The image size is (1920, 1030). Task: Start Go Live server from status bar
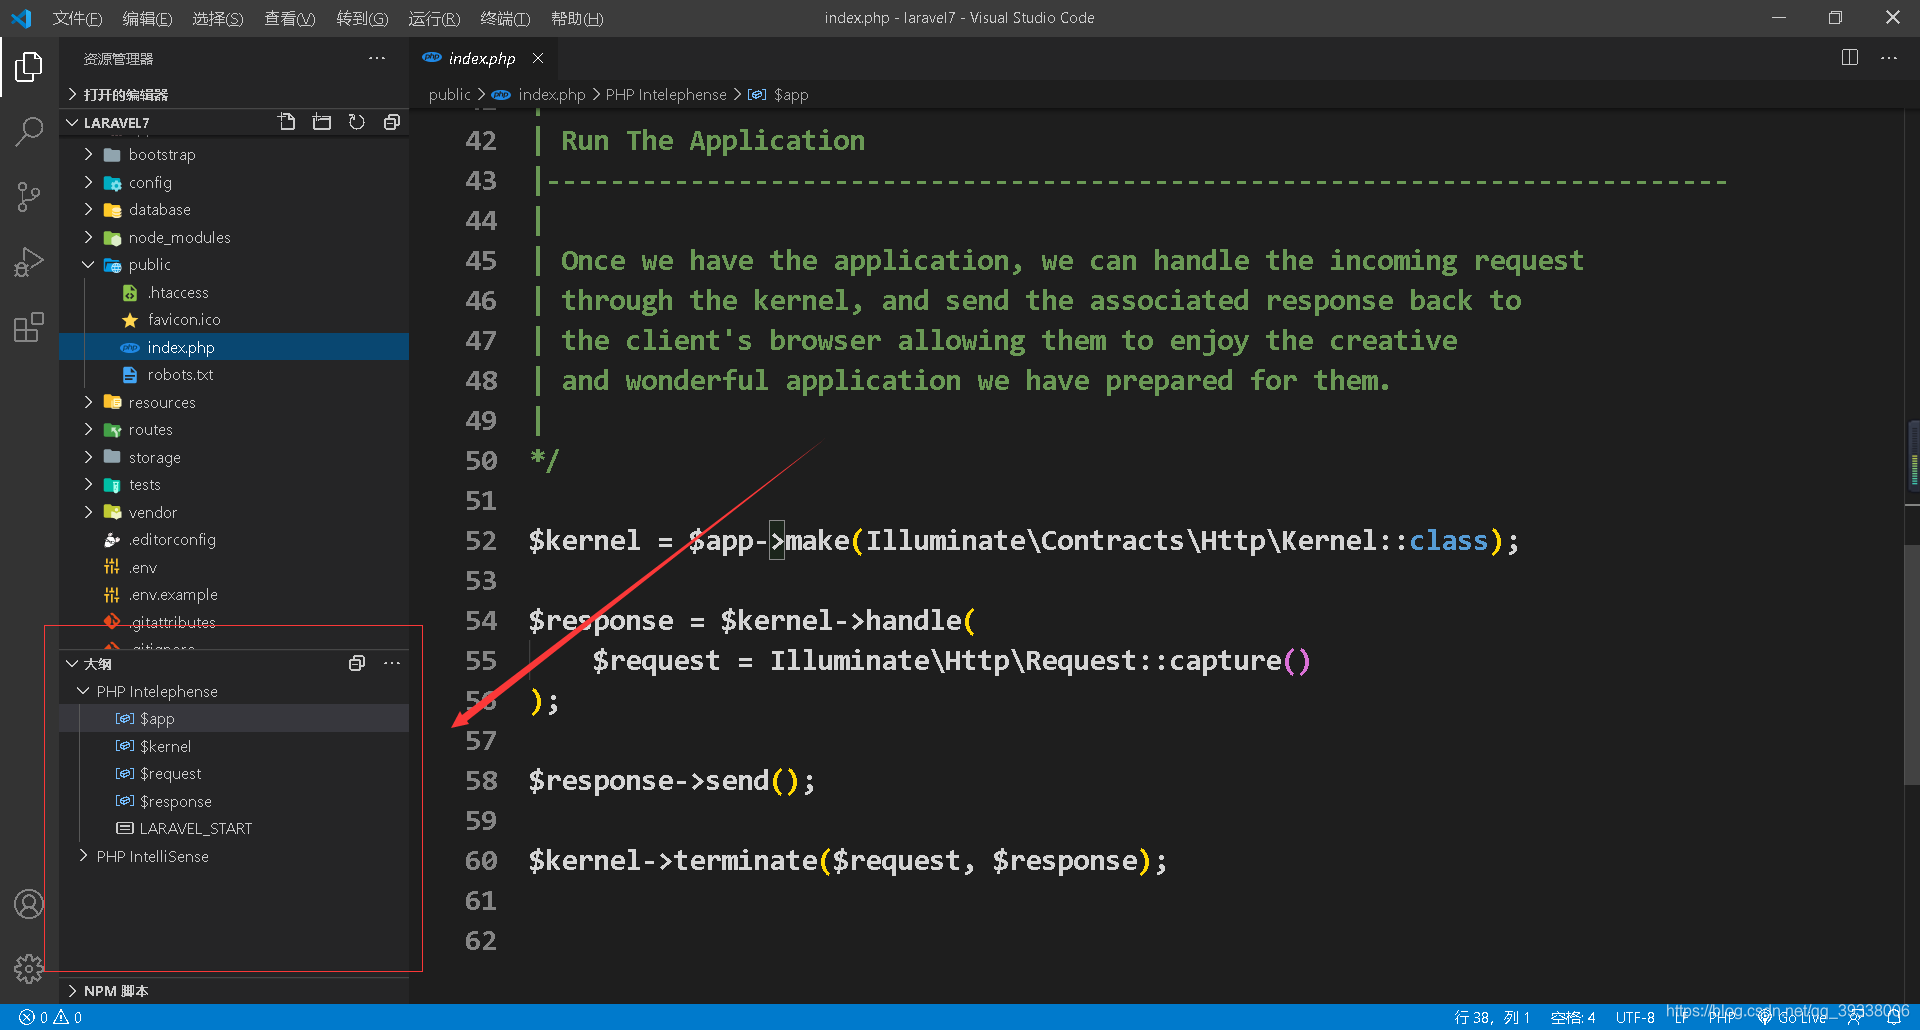pos(1797,1016)
